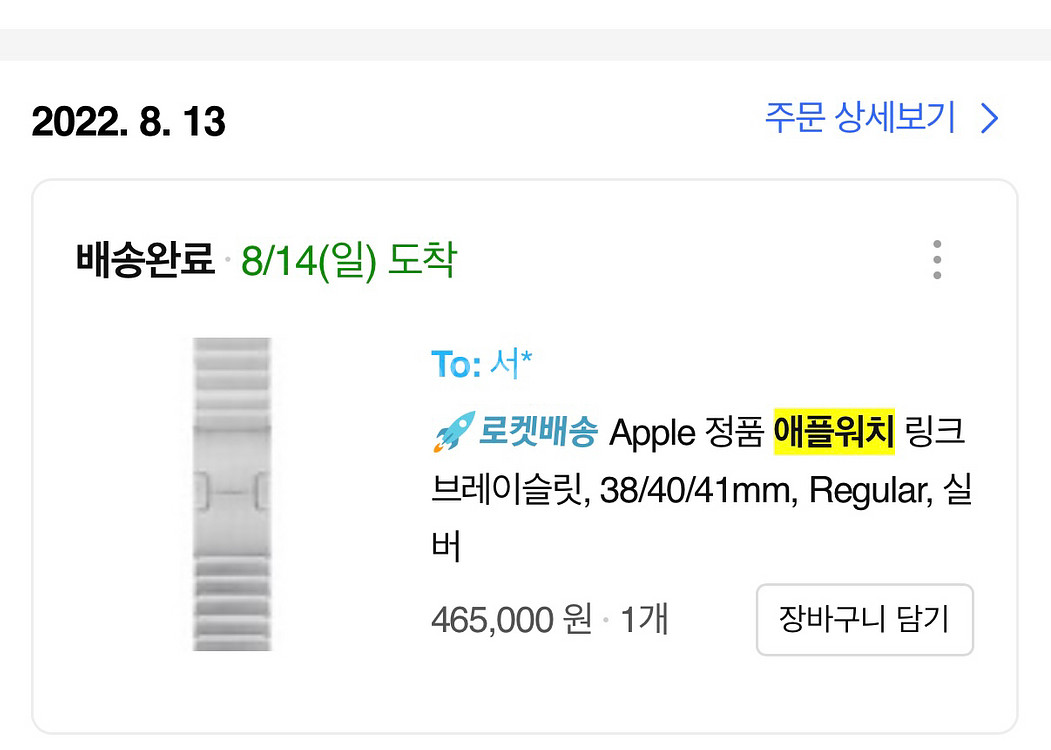Select the highlighted 애플워치 keyword

[834, 433]
